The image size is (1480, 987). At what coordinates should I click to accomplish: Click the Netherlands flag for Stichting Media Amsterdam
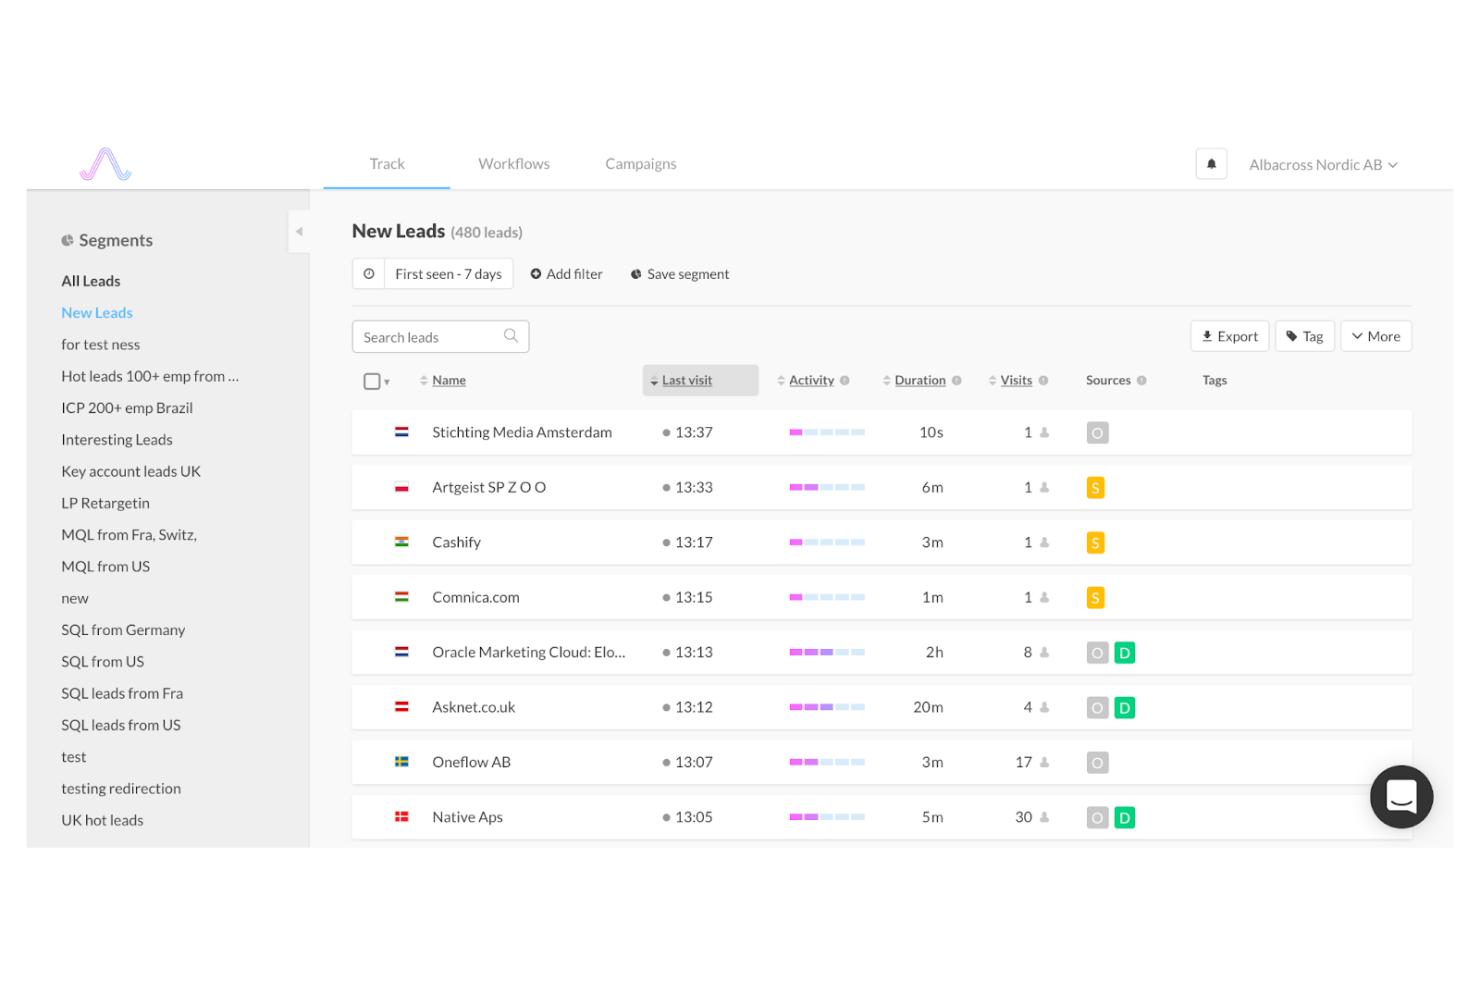click(x=401, y=432)
